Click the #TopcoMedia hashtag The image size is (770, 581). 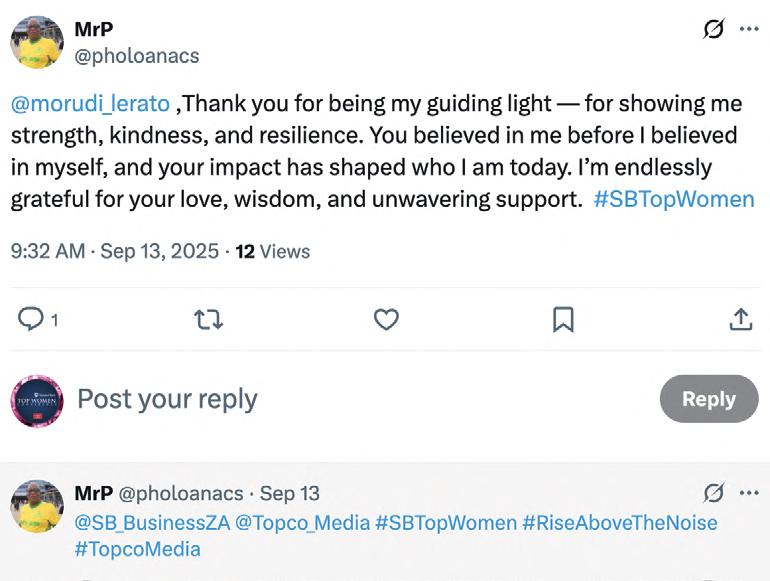click(x=137, y=548)
